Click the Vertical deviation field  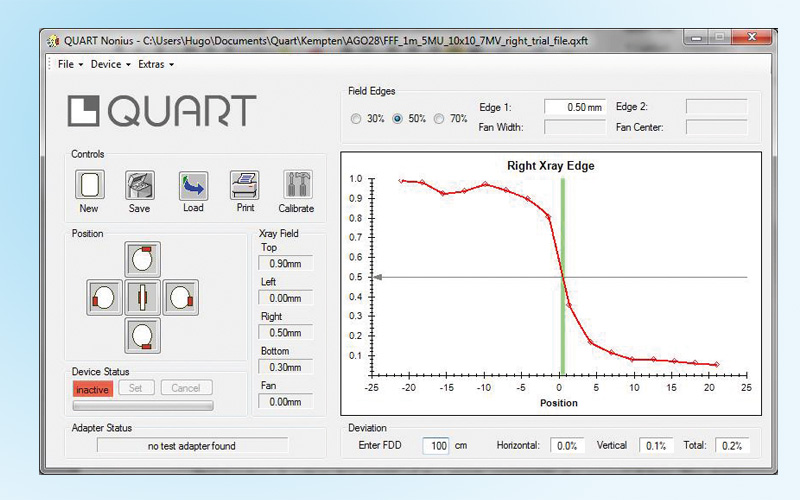point(656,445)
